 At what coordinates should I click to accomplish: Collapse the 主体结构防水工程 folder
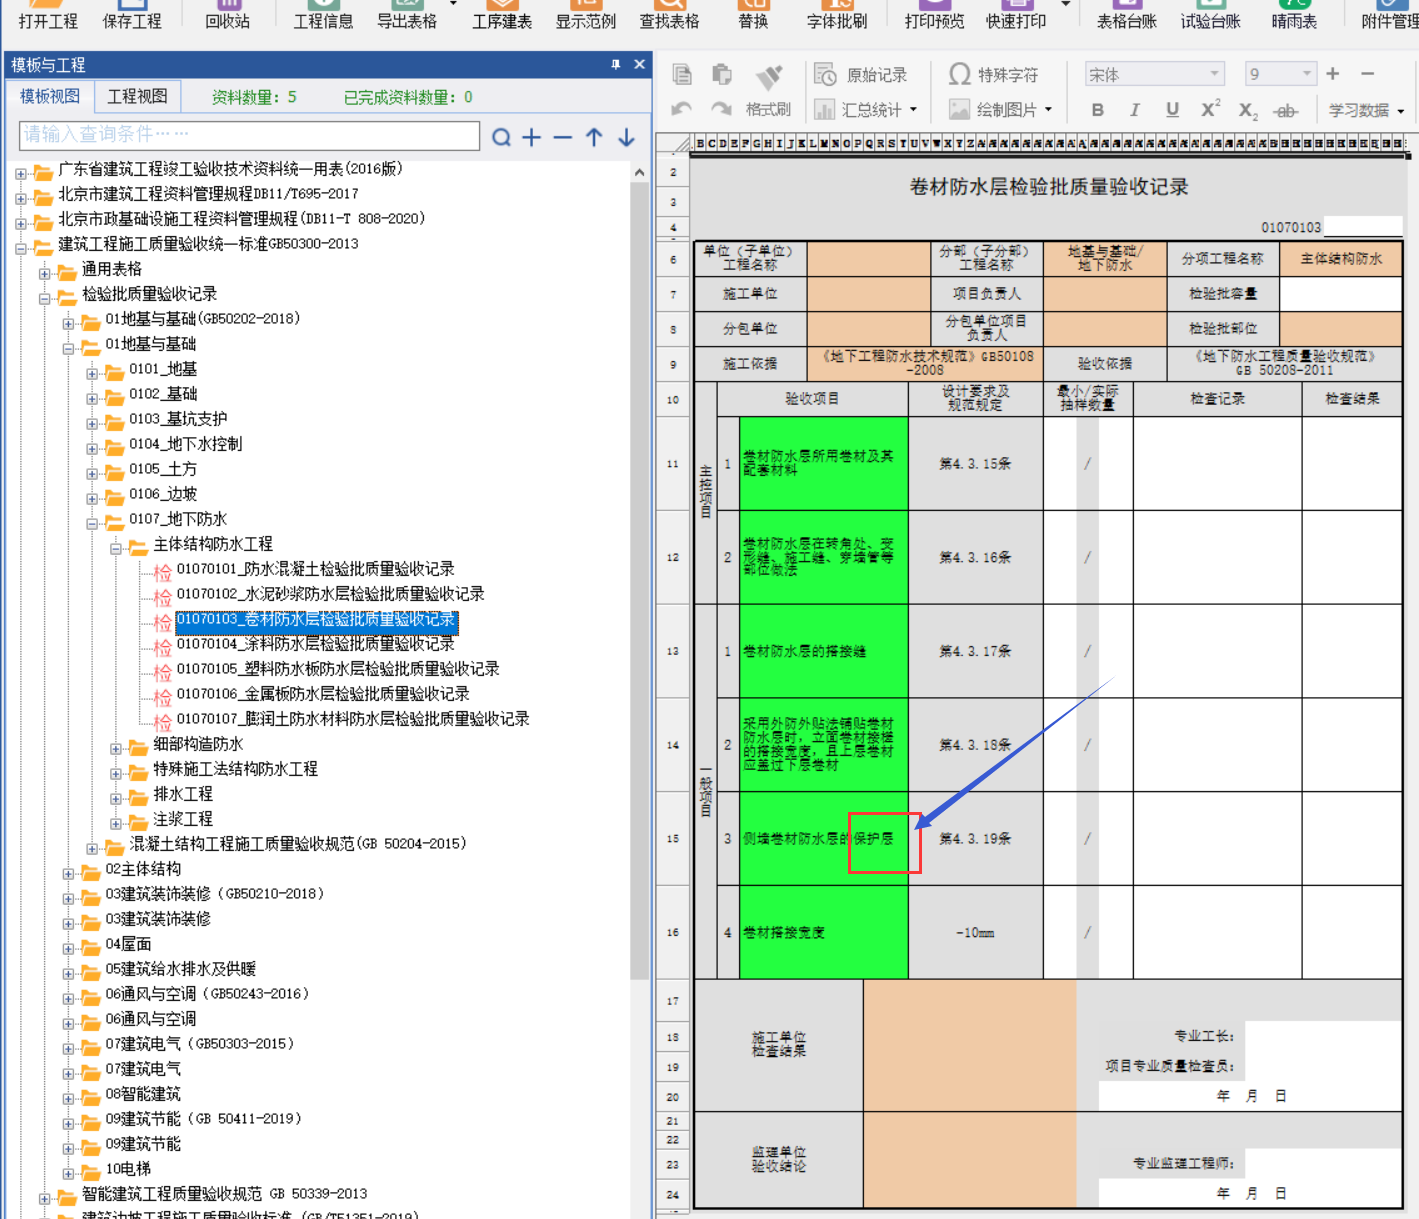tap(116, 549)
